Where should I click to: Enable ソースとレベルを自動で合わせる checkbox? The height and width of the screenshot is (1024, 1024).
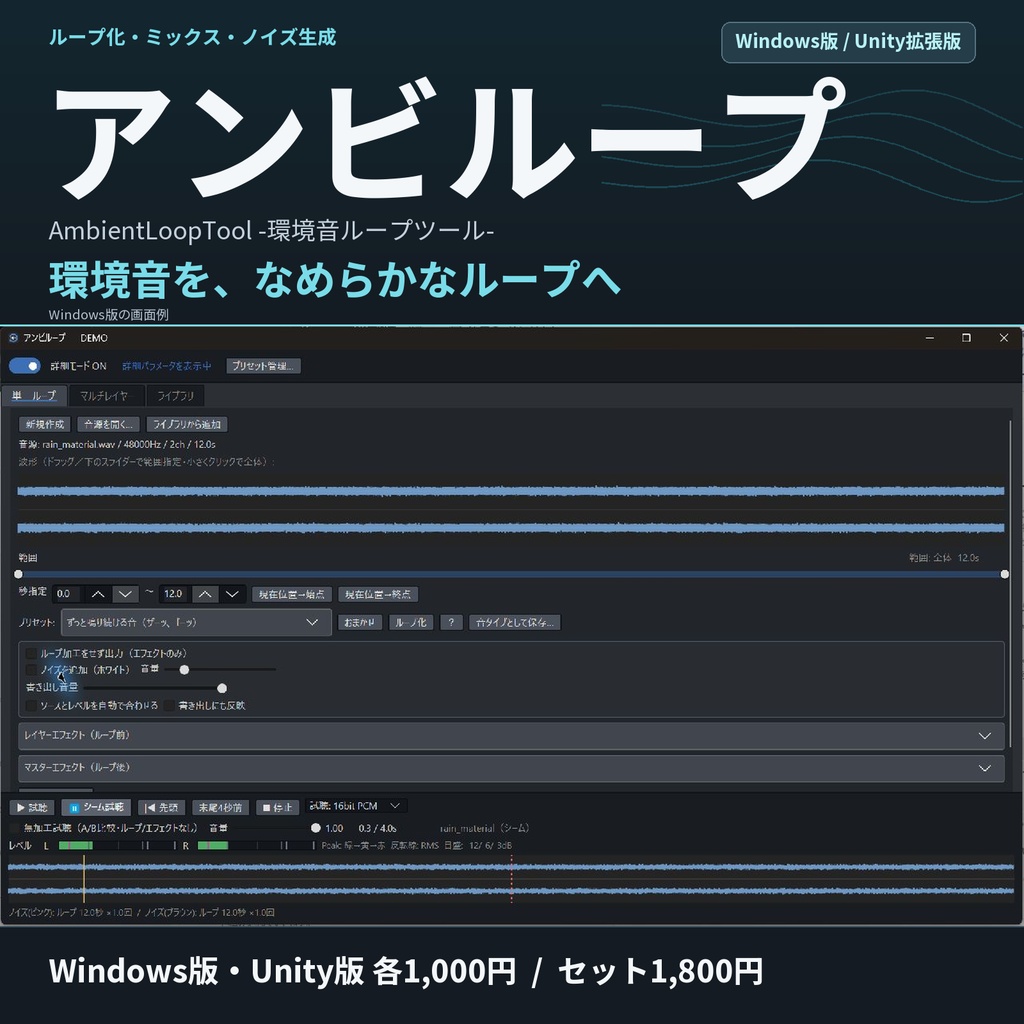[x=31, y=705]
